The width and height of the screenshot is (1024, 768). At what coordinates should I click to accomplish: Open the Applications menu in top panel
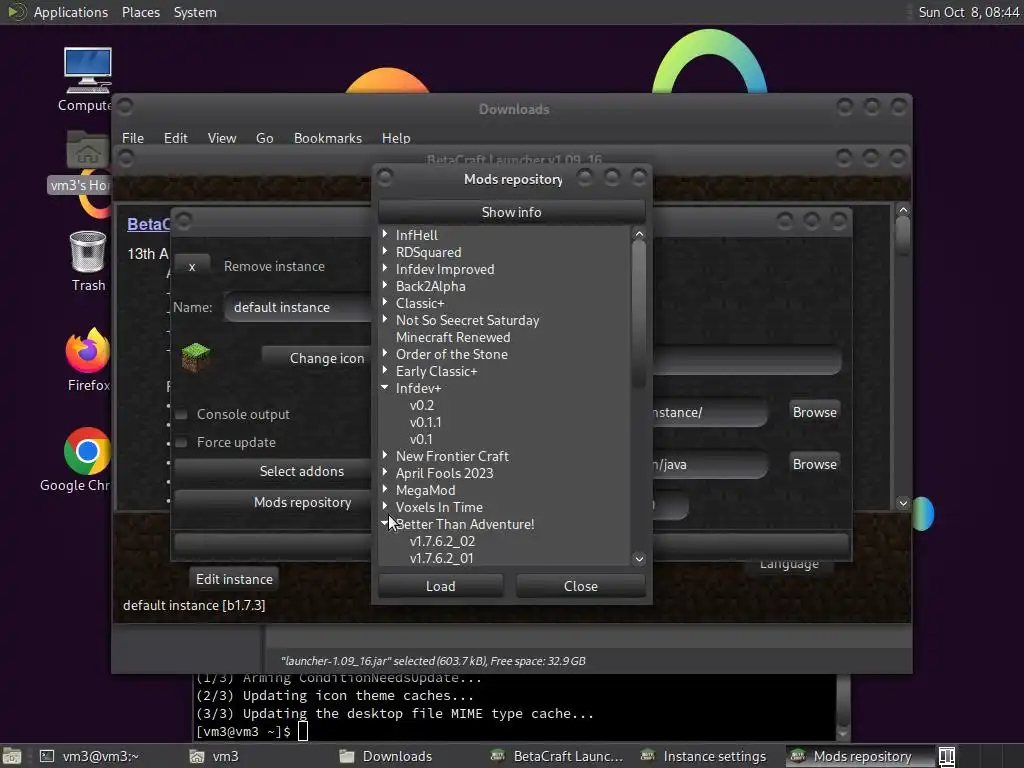pos(71,12)
